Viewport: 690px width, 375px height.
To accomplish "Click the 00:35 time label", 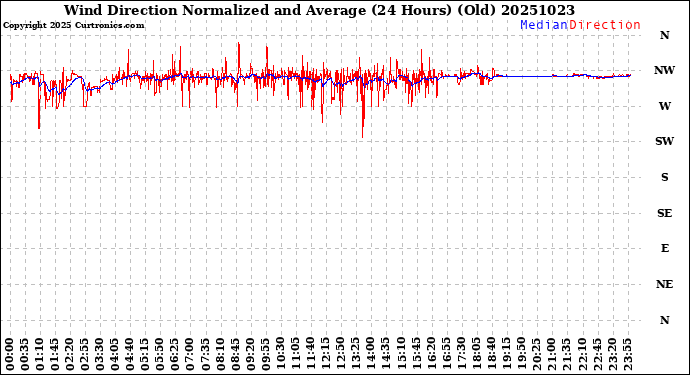I will point(25,354).
